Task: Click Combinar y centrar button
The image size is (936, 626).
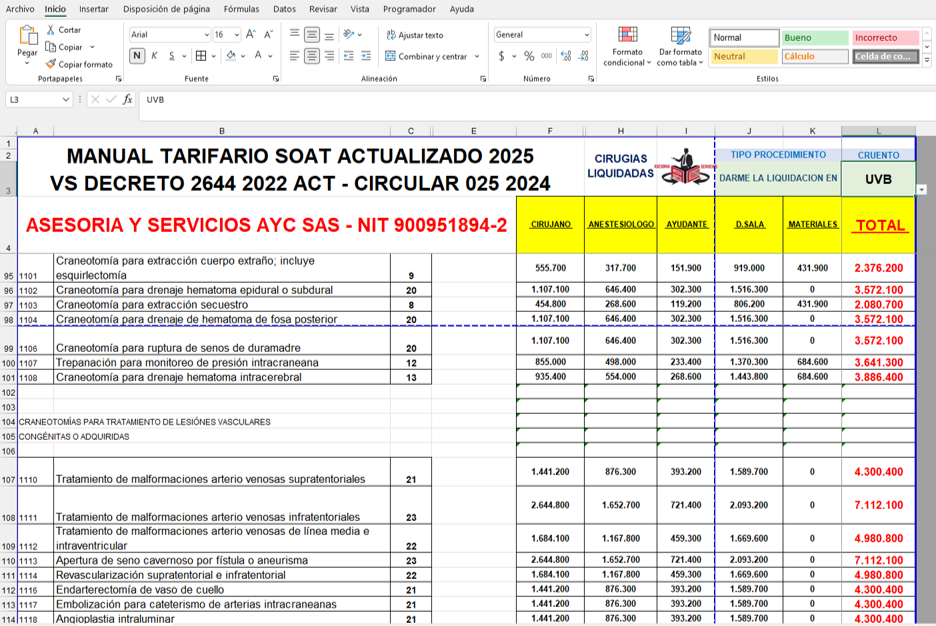Action: coord(426,56)
